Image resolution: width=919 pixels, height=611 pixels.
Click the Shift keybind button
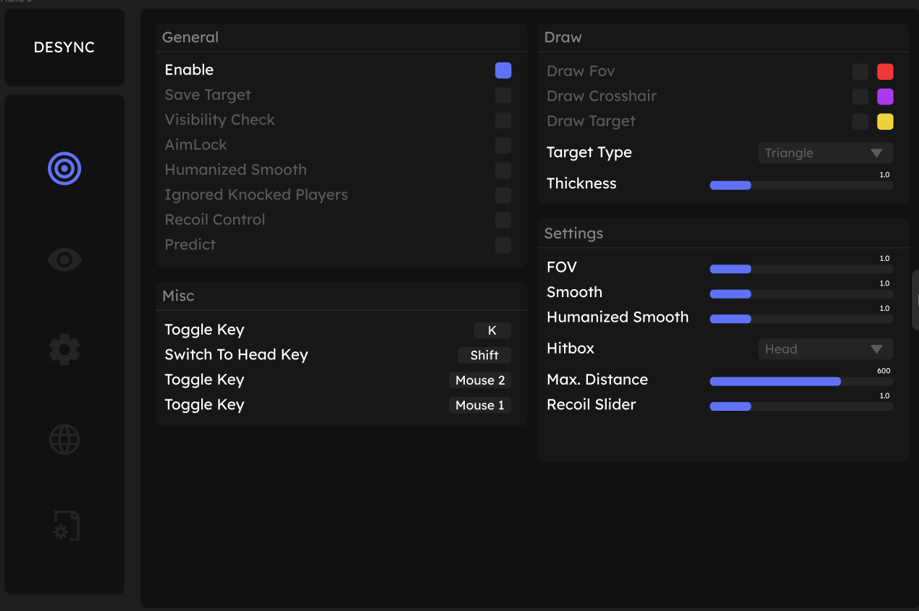[x=484, y=355]
